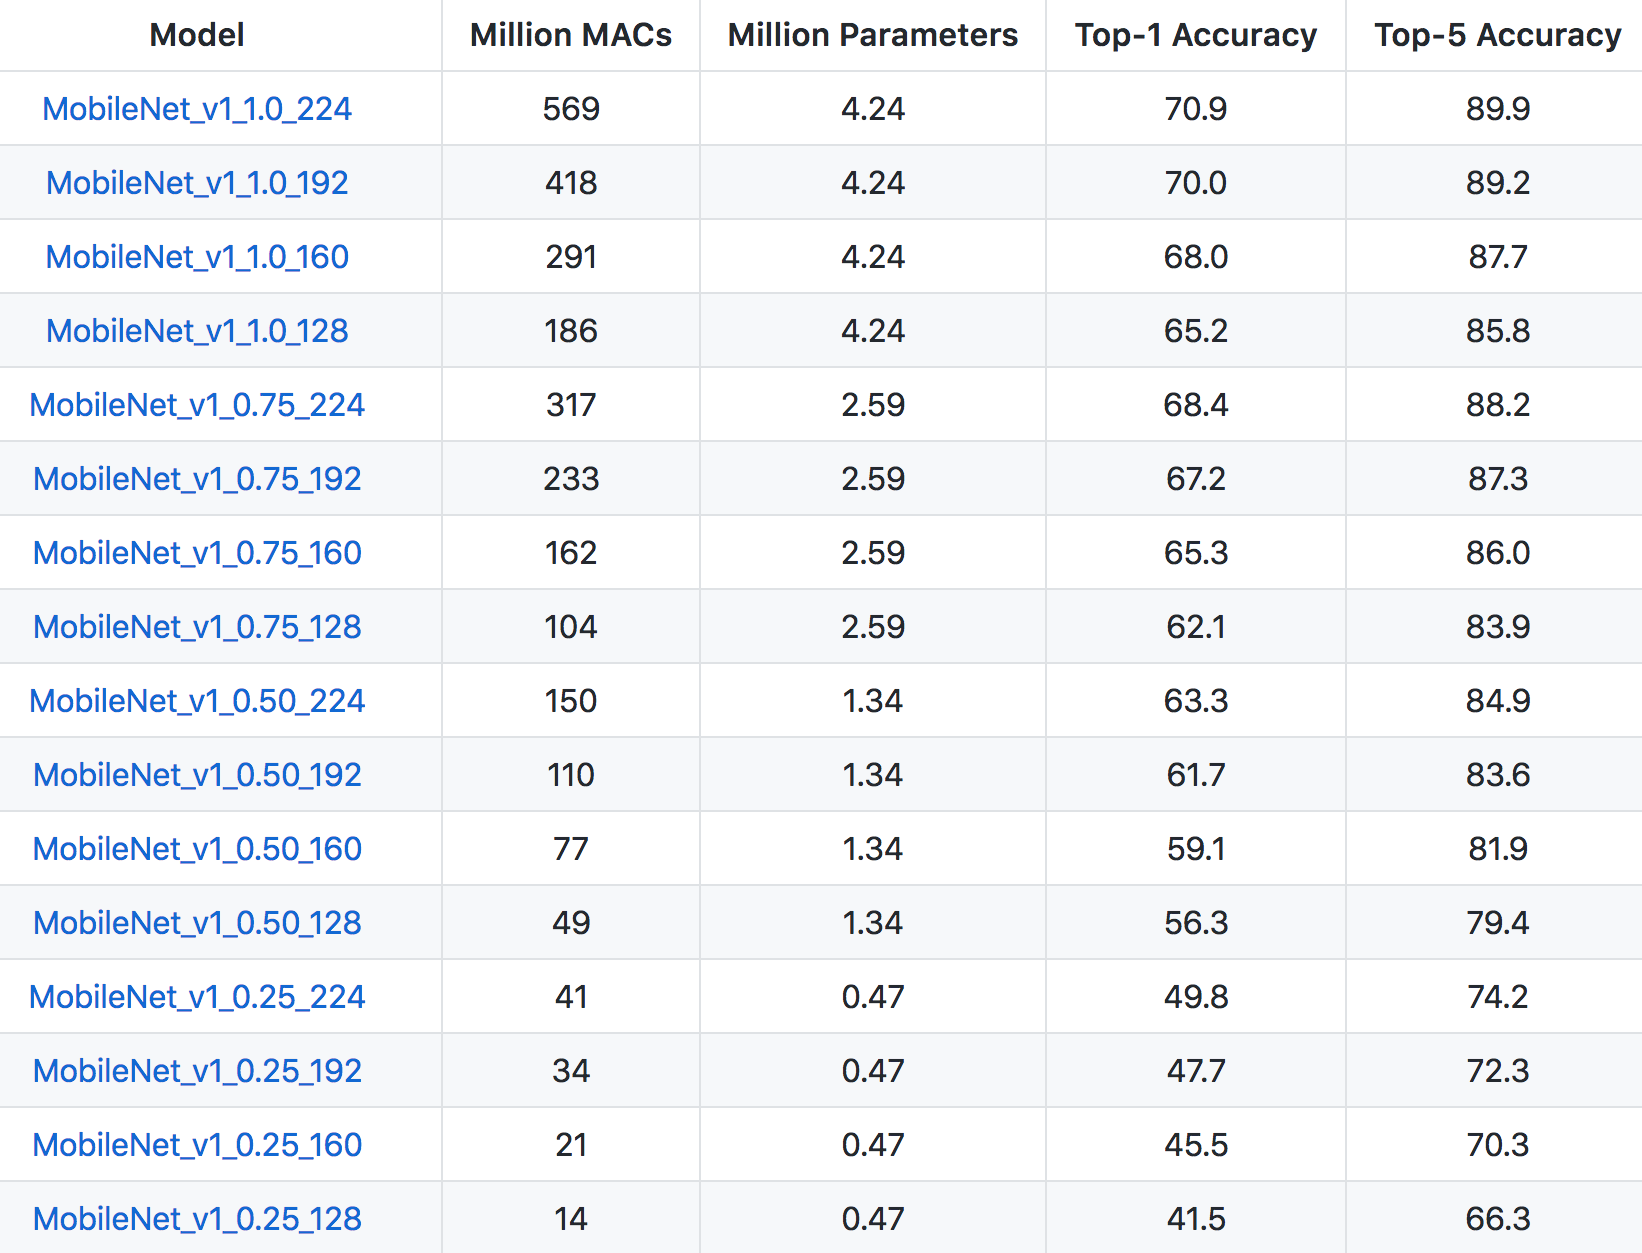Screen dimensions: 1642x1253
Task: Select the 110 Million MACs value
Action: 571,775
